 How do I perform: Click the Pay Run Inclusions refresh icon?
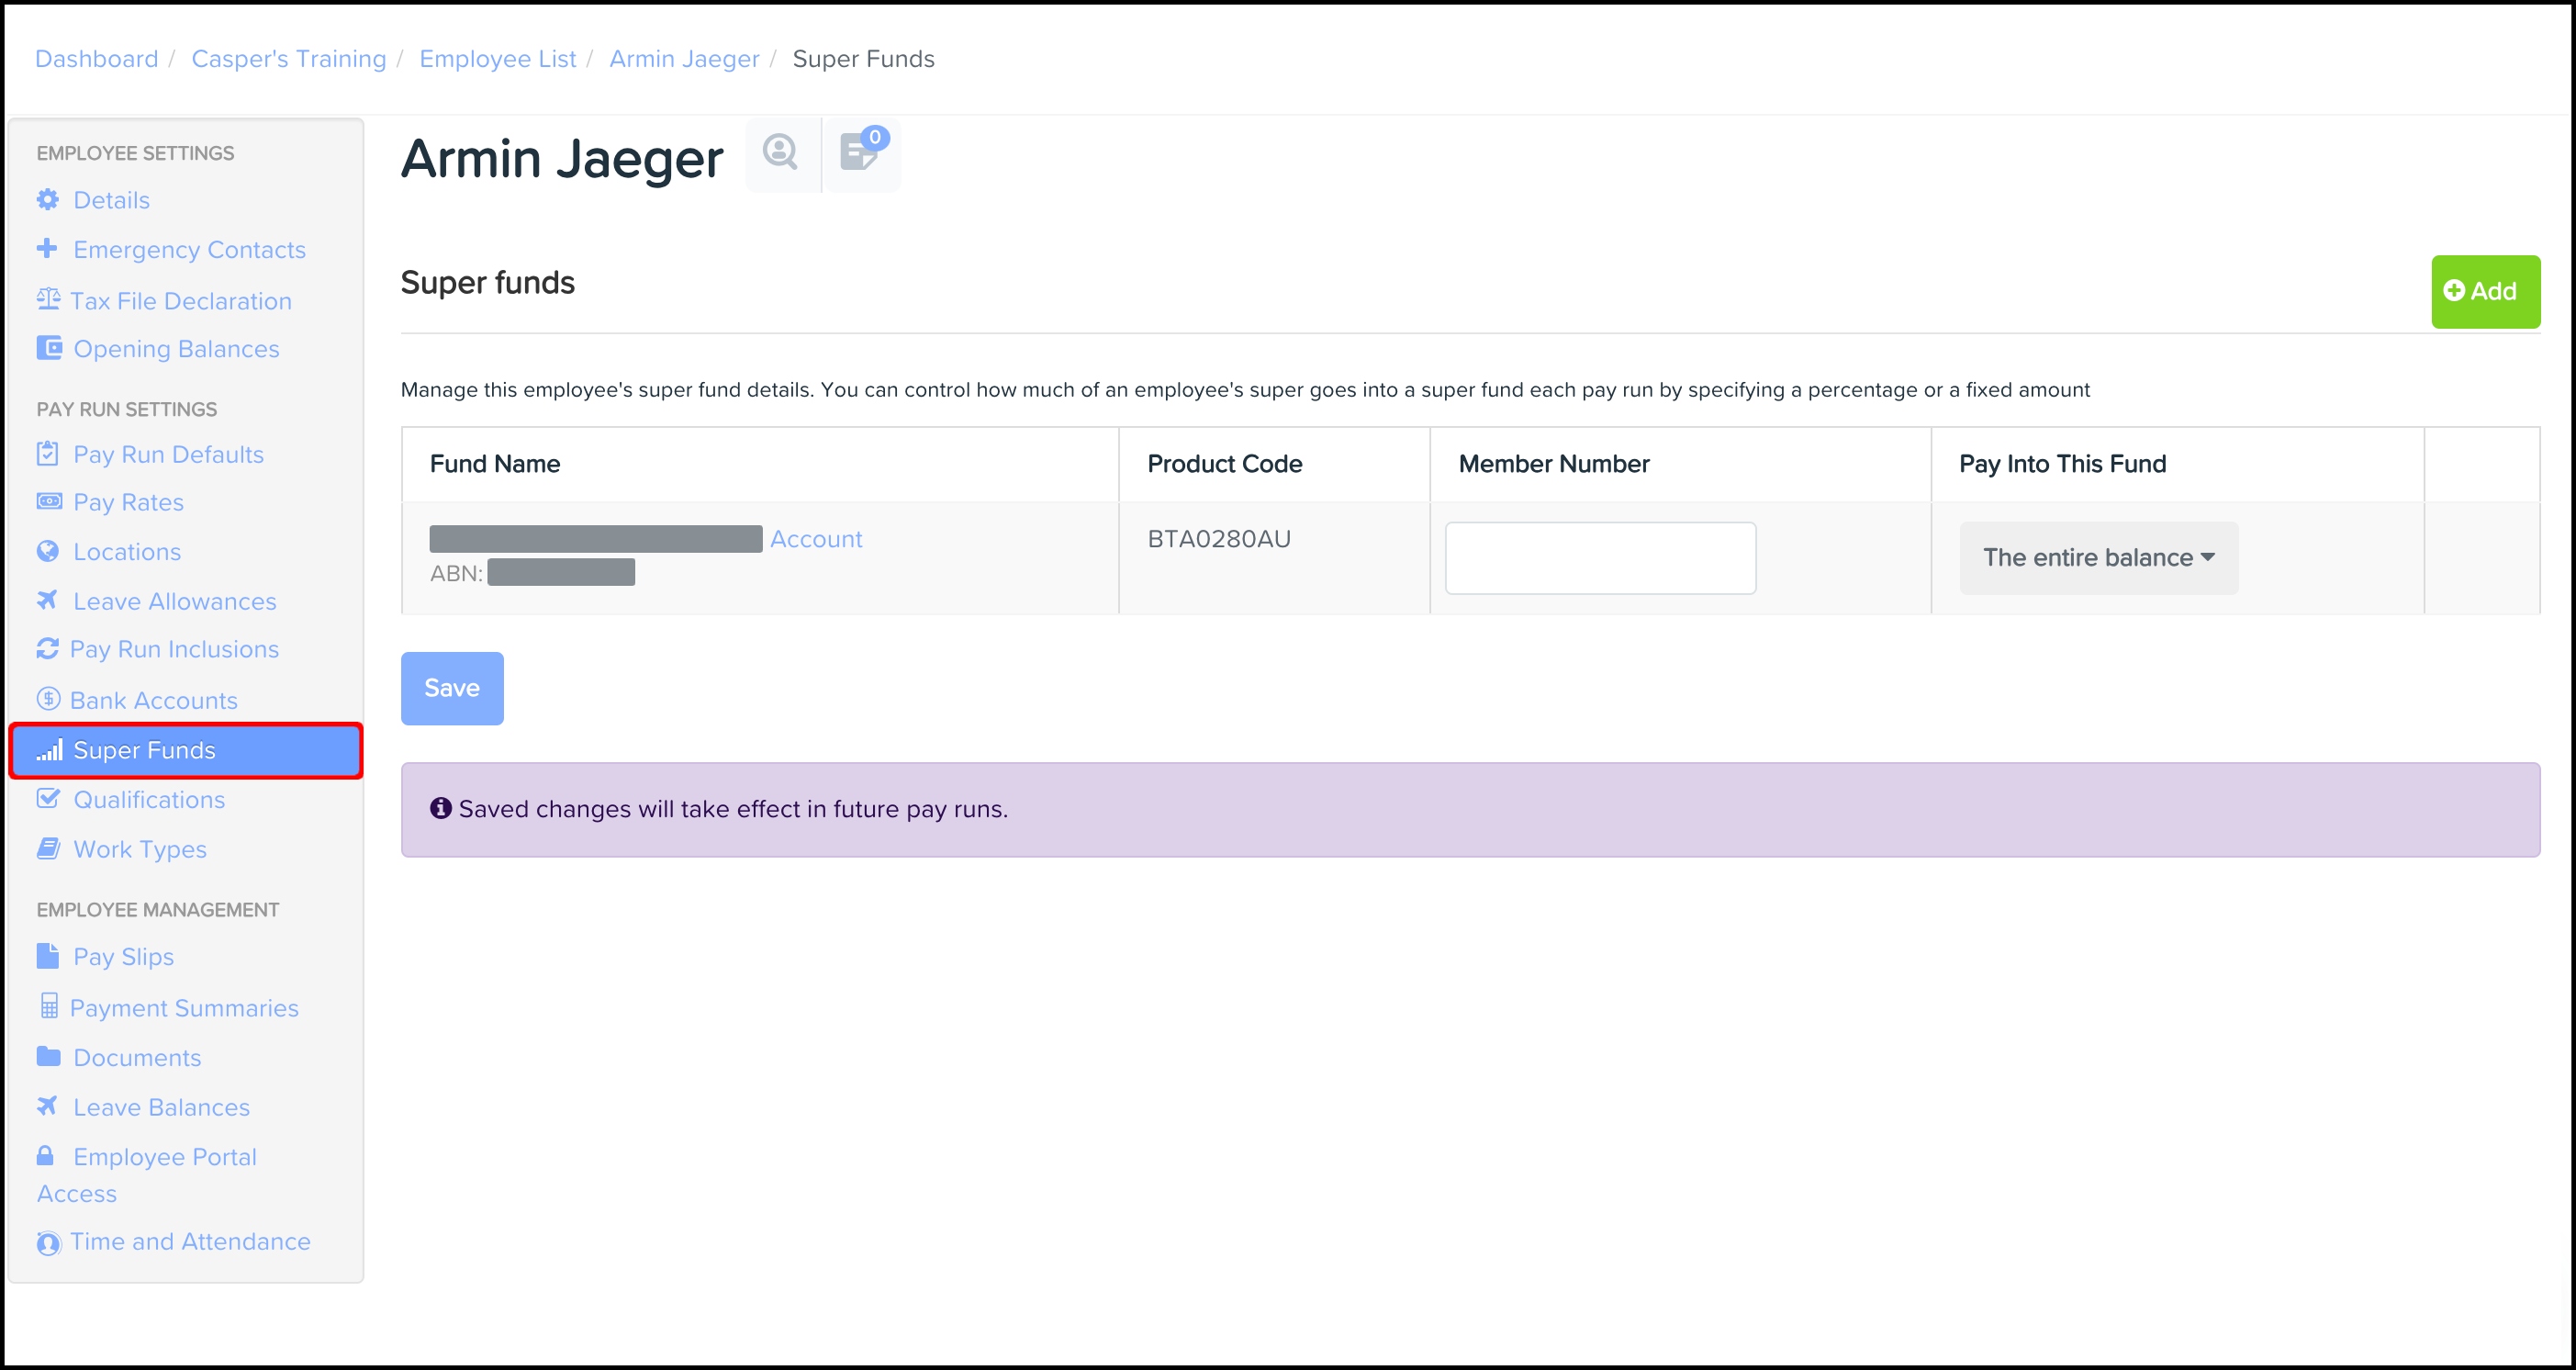[48, 649]
